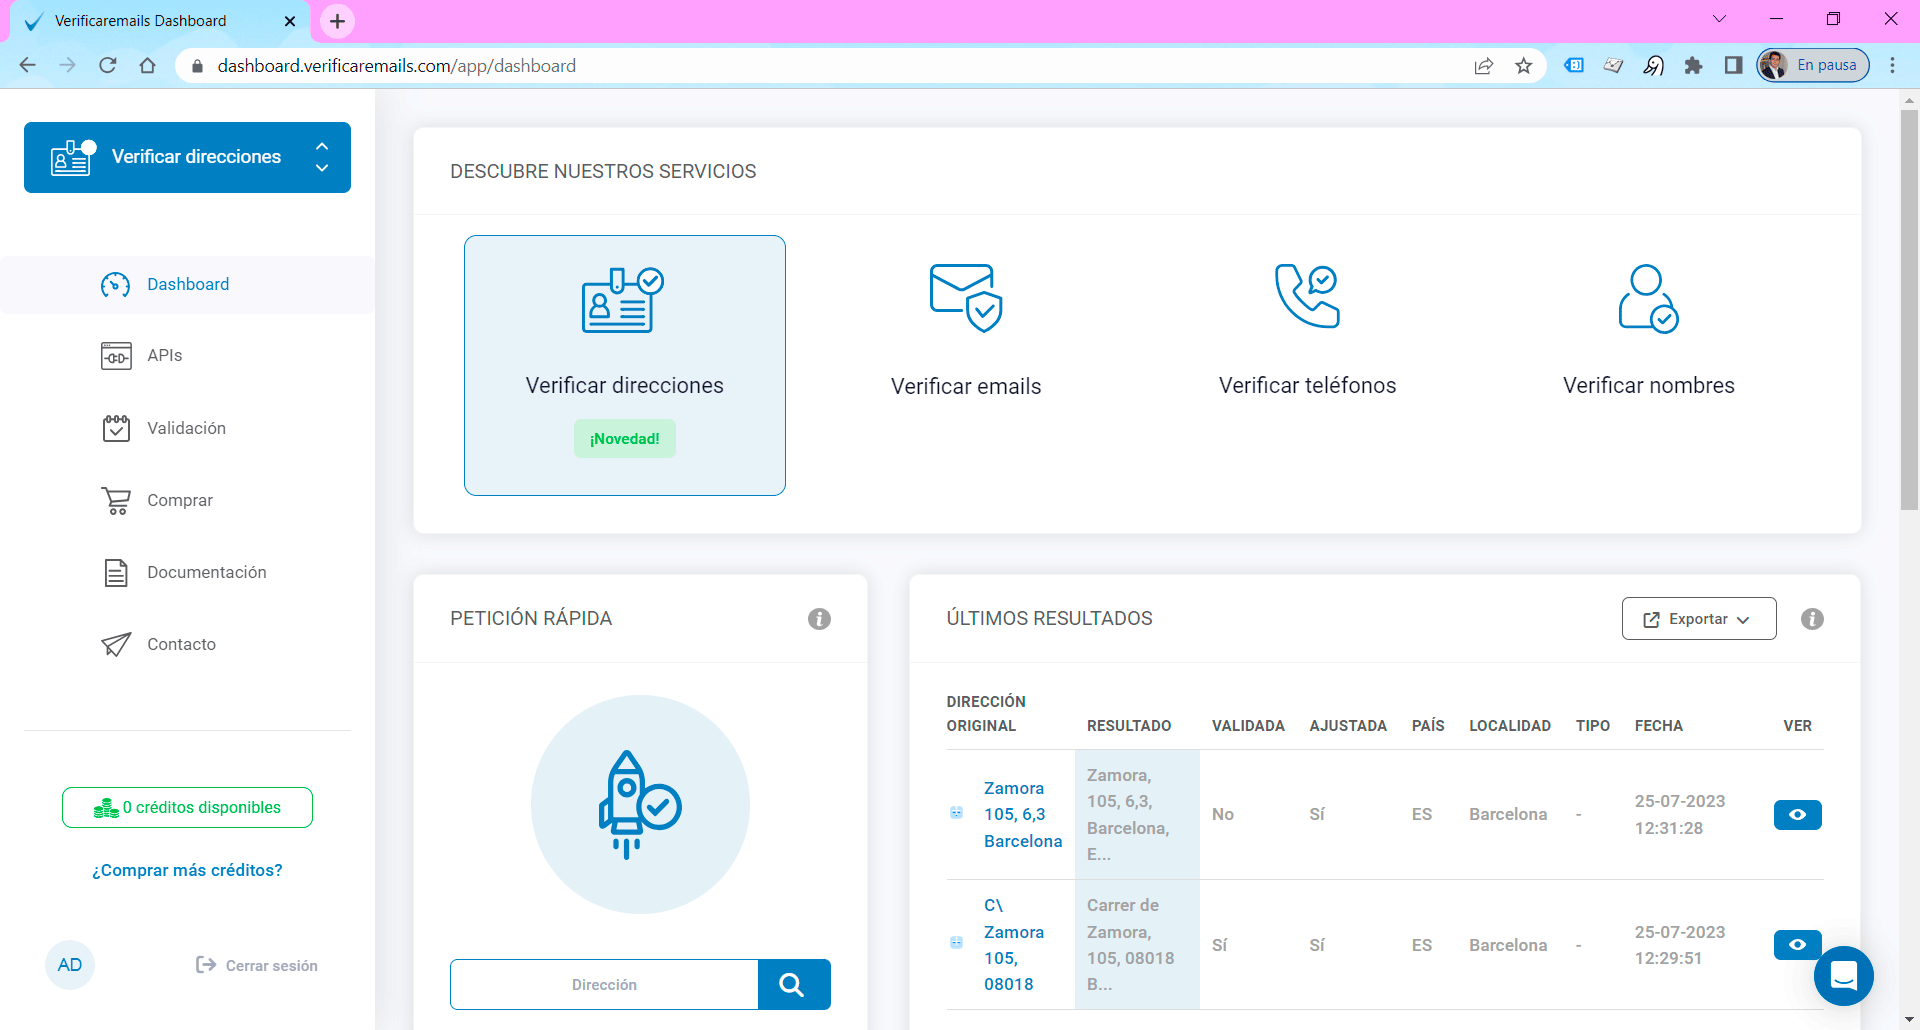Click the Dirección input field
The image size is (1920, 1030).
click(604, 985)
